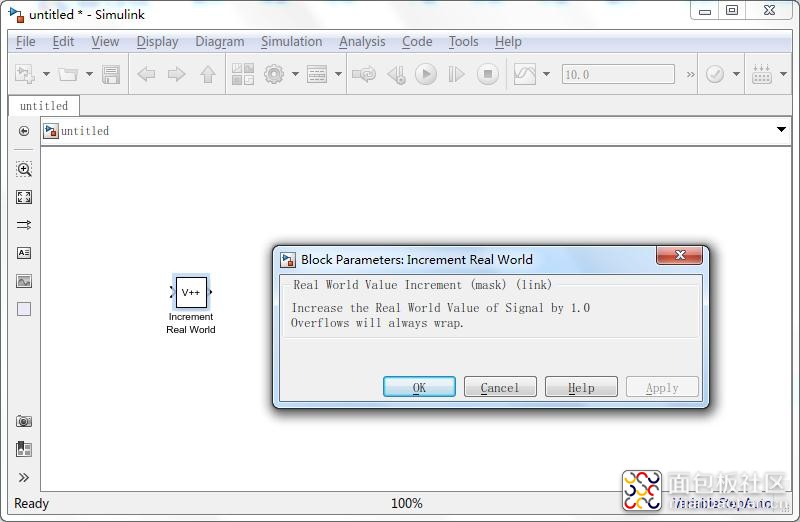
Task: Open the File menu
Action: tap(26, 41)
